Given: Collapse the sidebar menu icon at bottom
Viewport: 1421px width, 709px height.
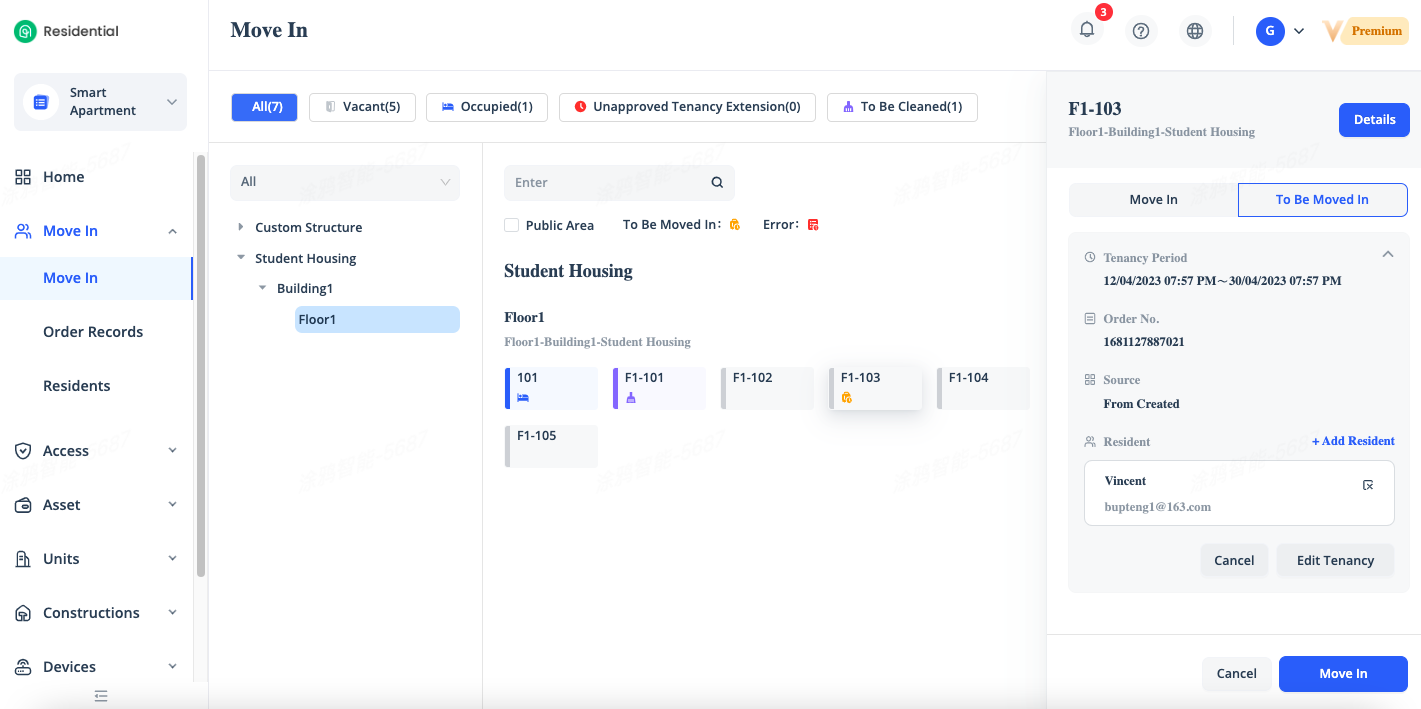Looking at the screenshot, I should pos(100,696).
